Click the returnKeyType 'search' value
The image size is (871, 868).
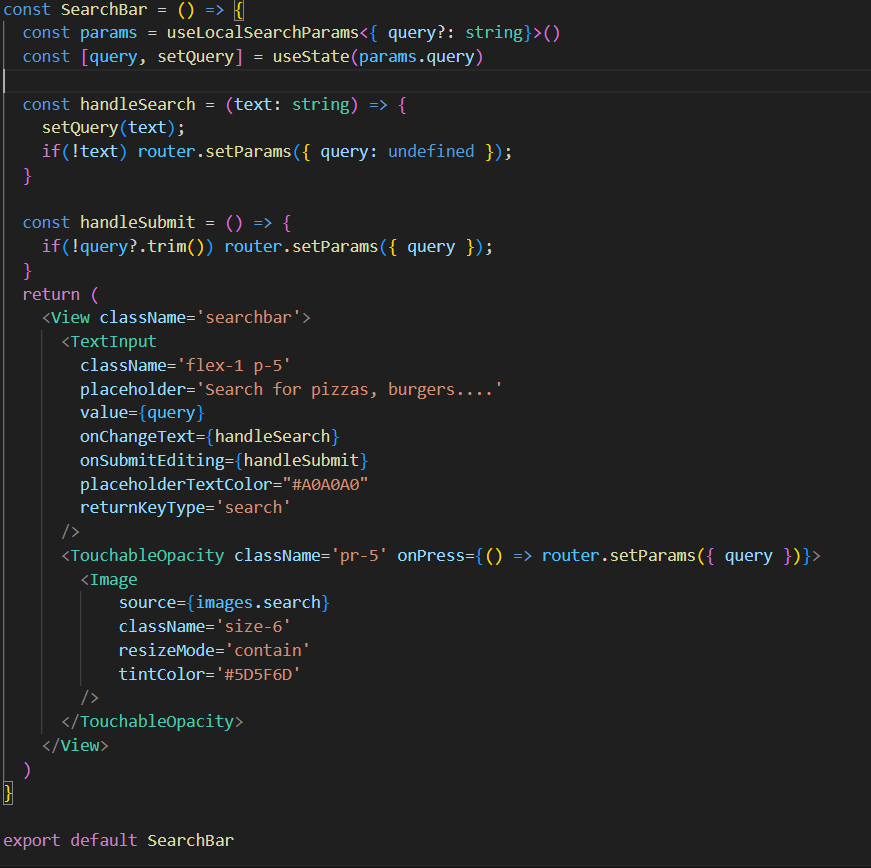click(x=253, y=508)
